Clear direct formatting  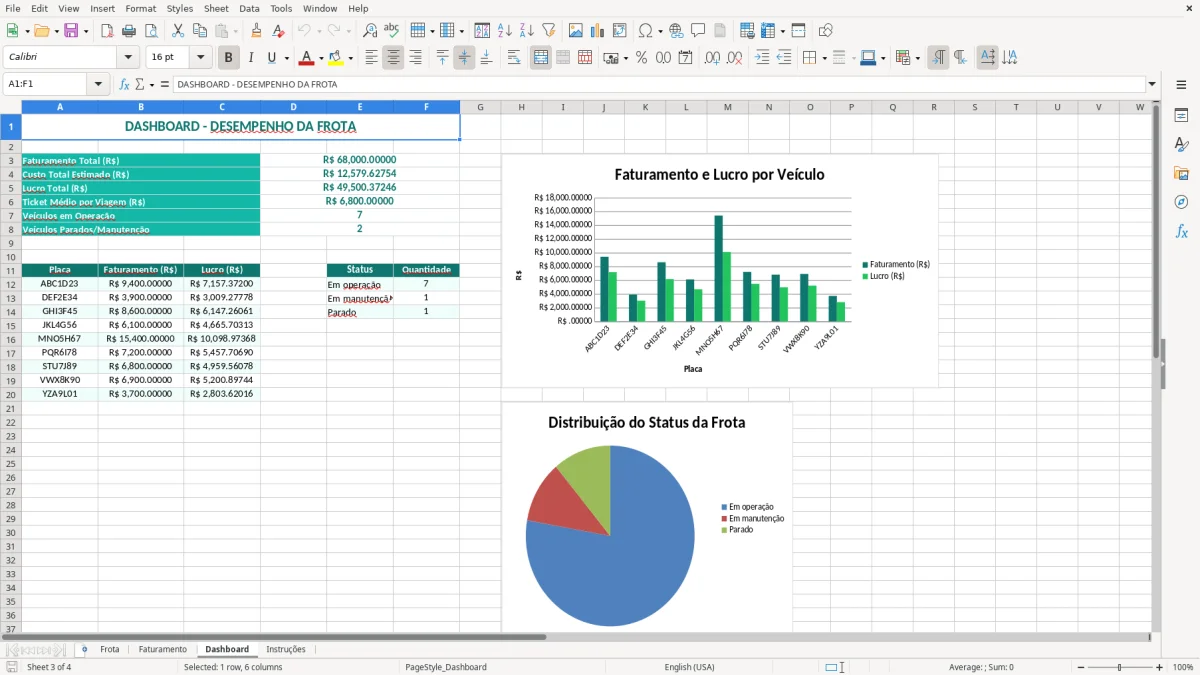click(x=278, y=31)
